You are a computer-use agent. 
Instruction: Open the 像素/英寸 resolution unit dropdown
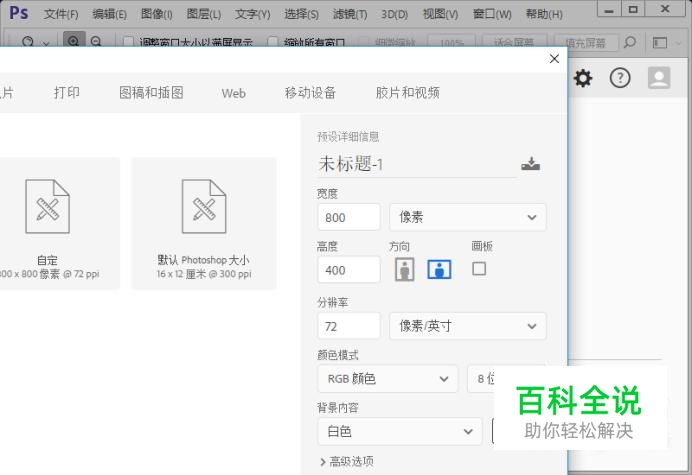[468, 326]
